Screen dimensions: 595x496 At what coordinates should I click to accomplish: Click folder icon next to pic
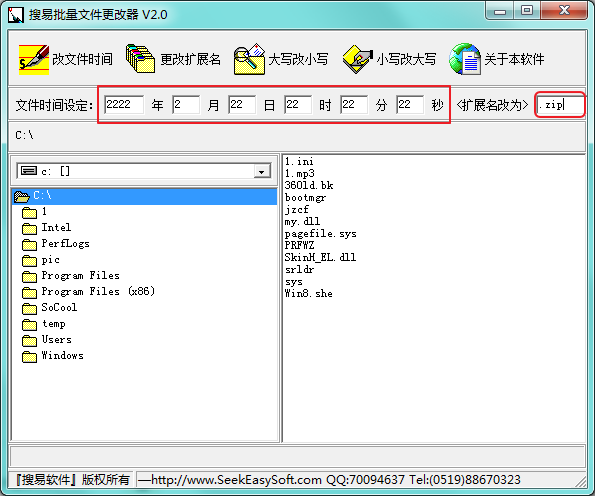(x=29, y=261)
